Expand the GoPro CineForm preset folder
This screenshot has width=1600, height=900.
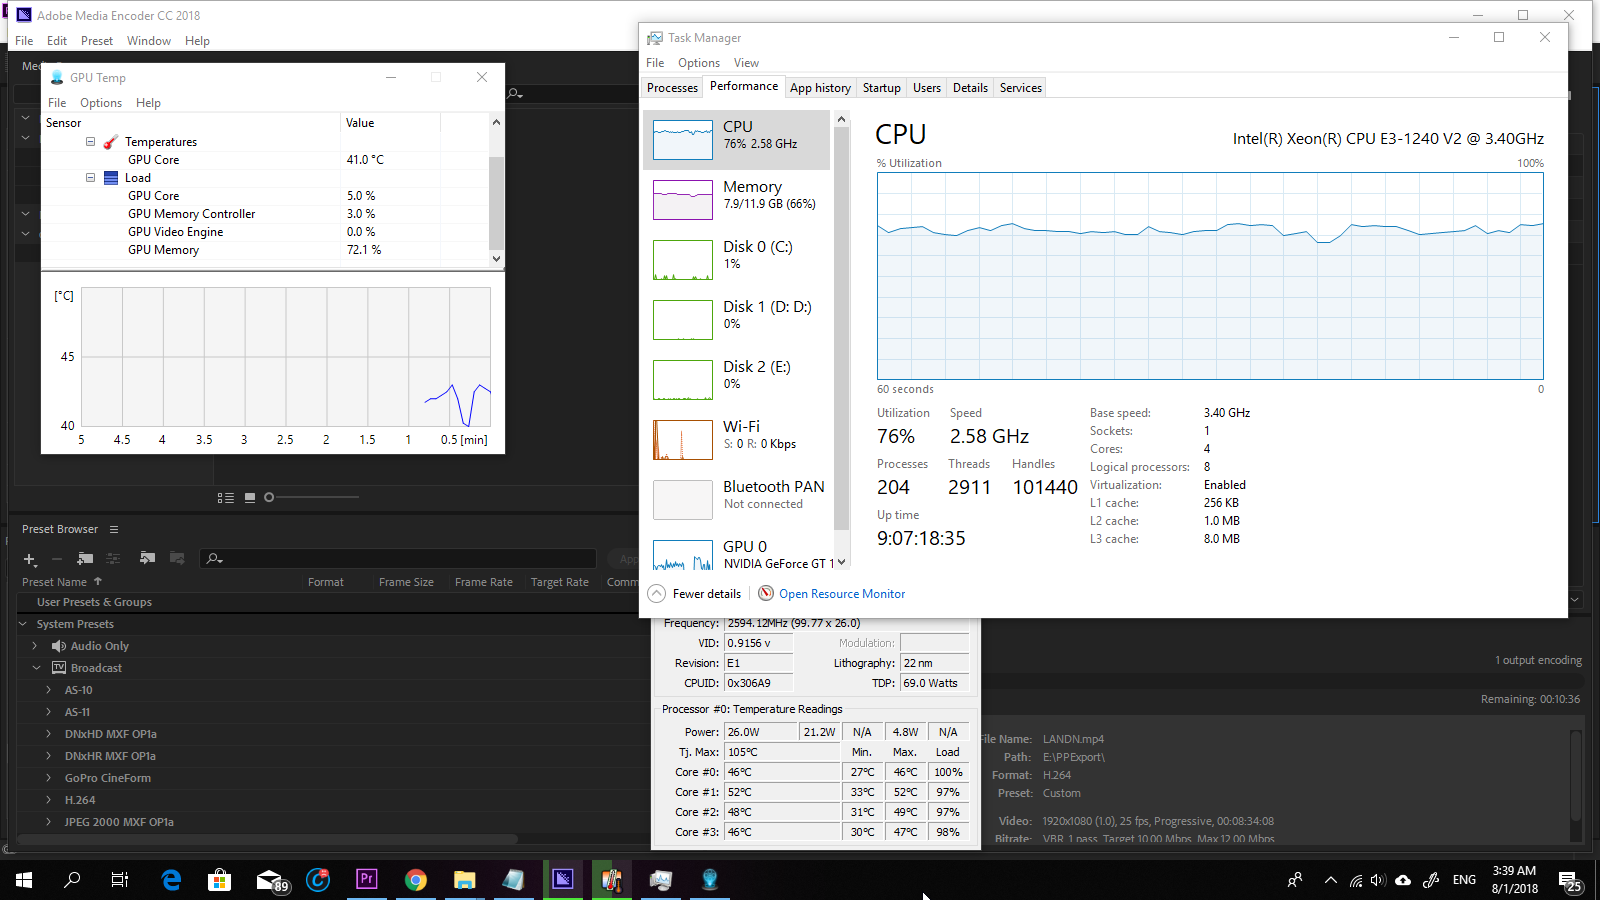[49, 778]
